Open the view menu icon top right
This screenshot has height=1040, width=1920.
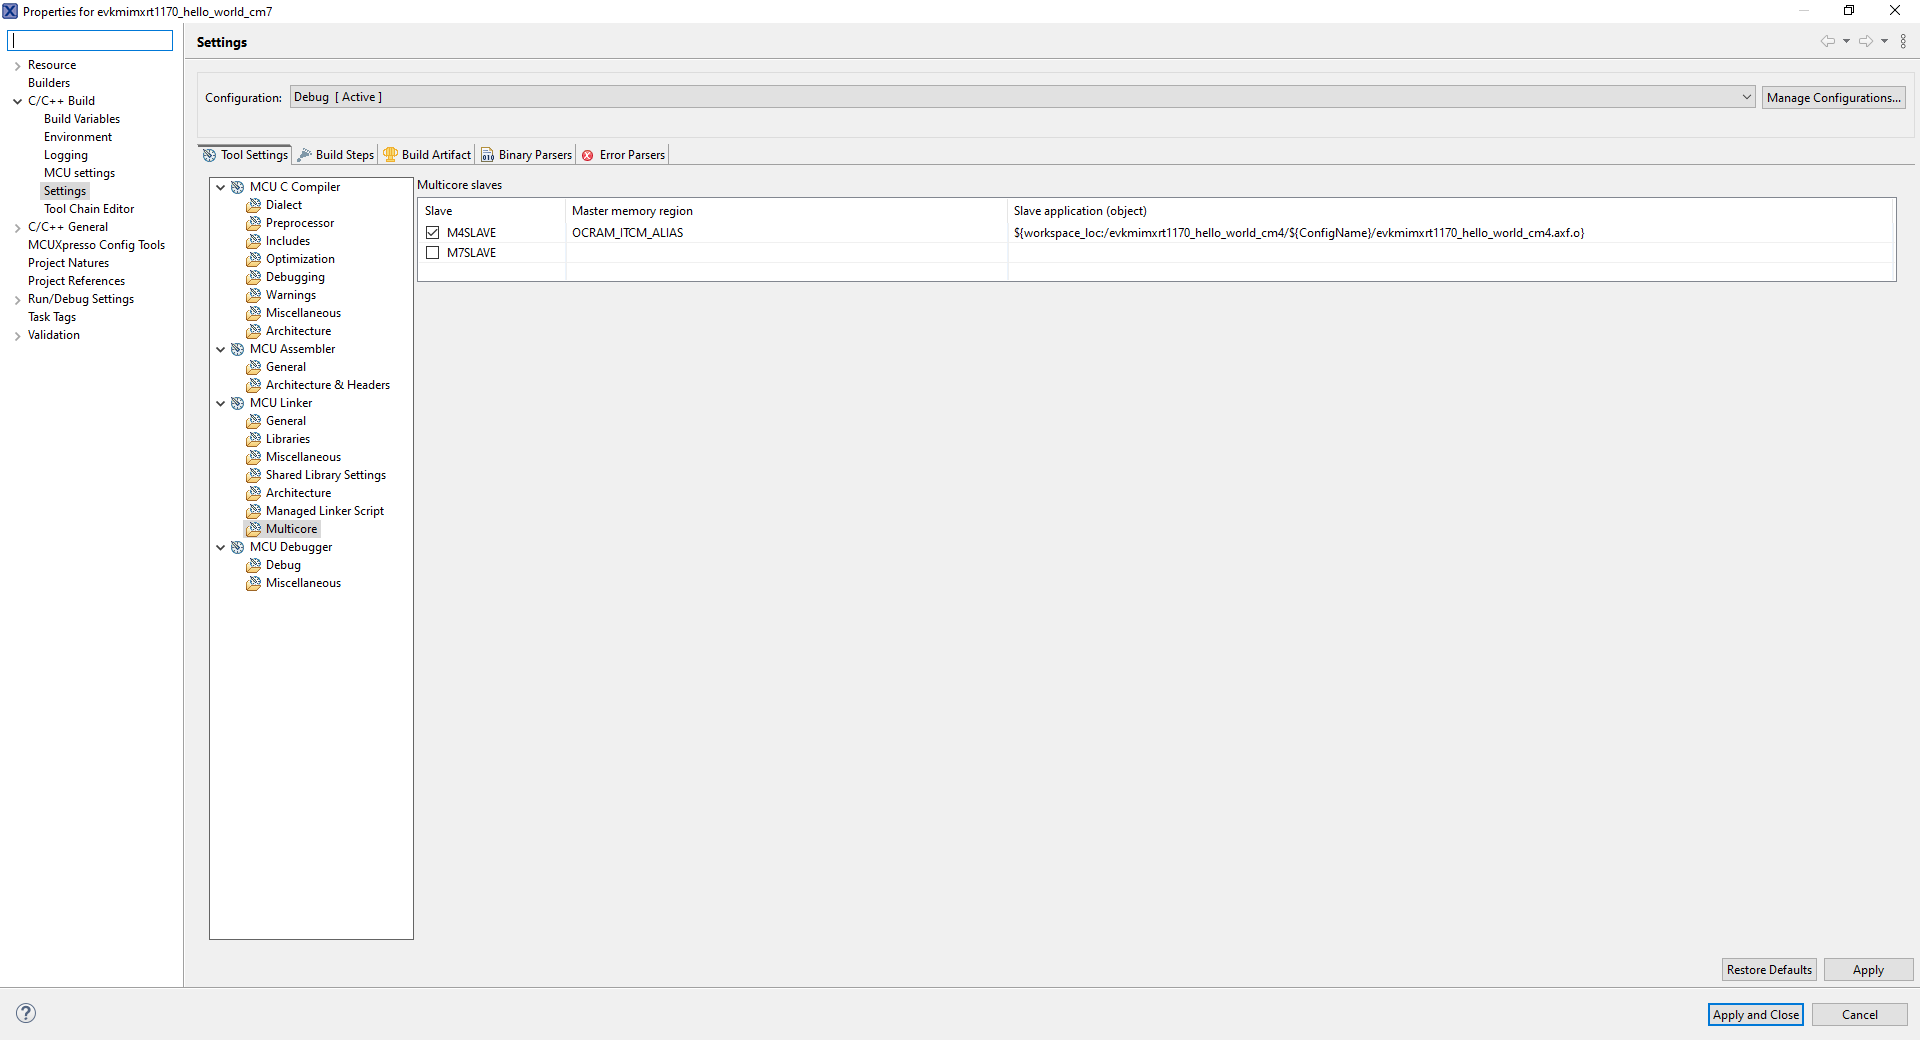1904,41
